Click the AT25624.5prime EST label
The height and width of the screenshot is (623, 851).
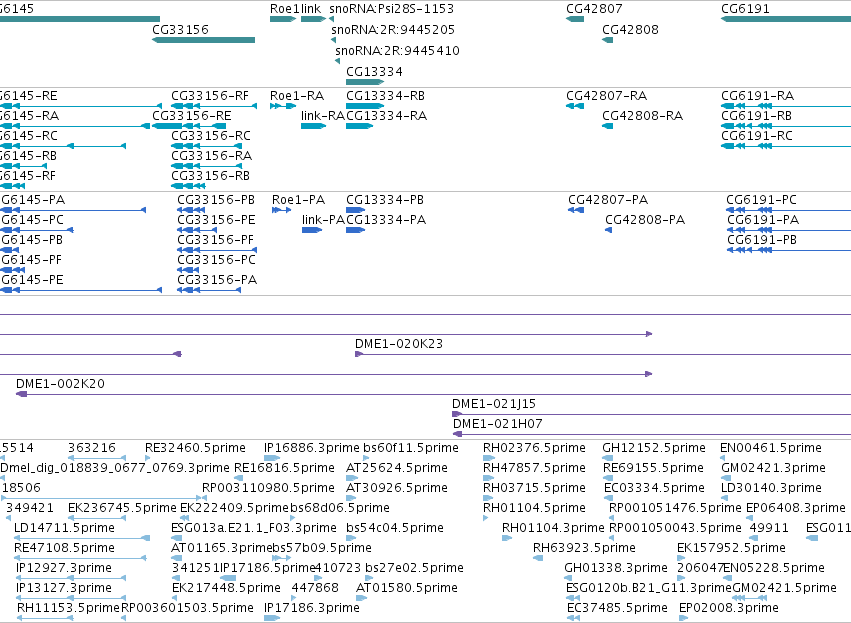point(397,468)
